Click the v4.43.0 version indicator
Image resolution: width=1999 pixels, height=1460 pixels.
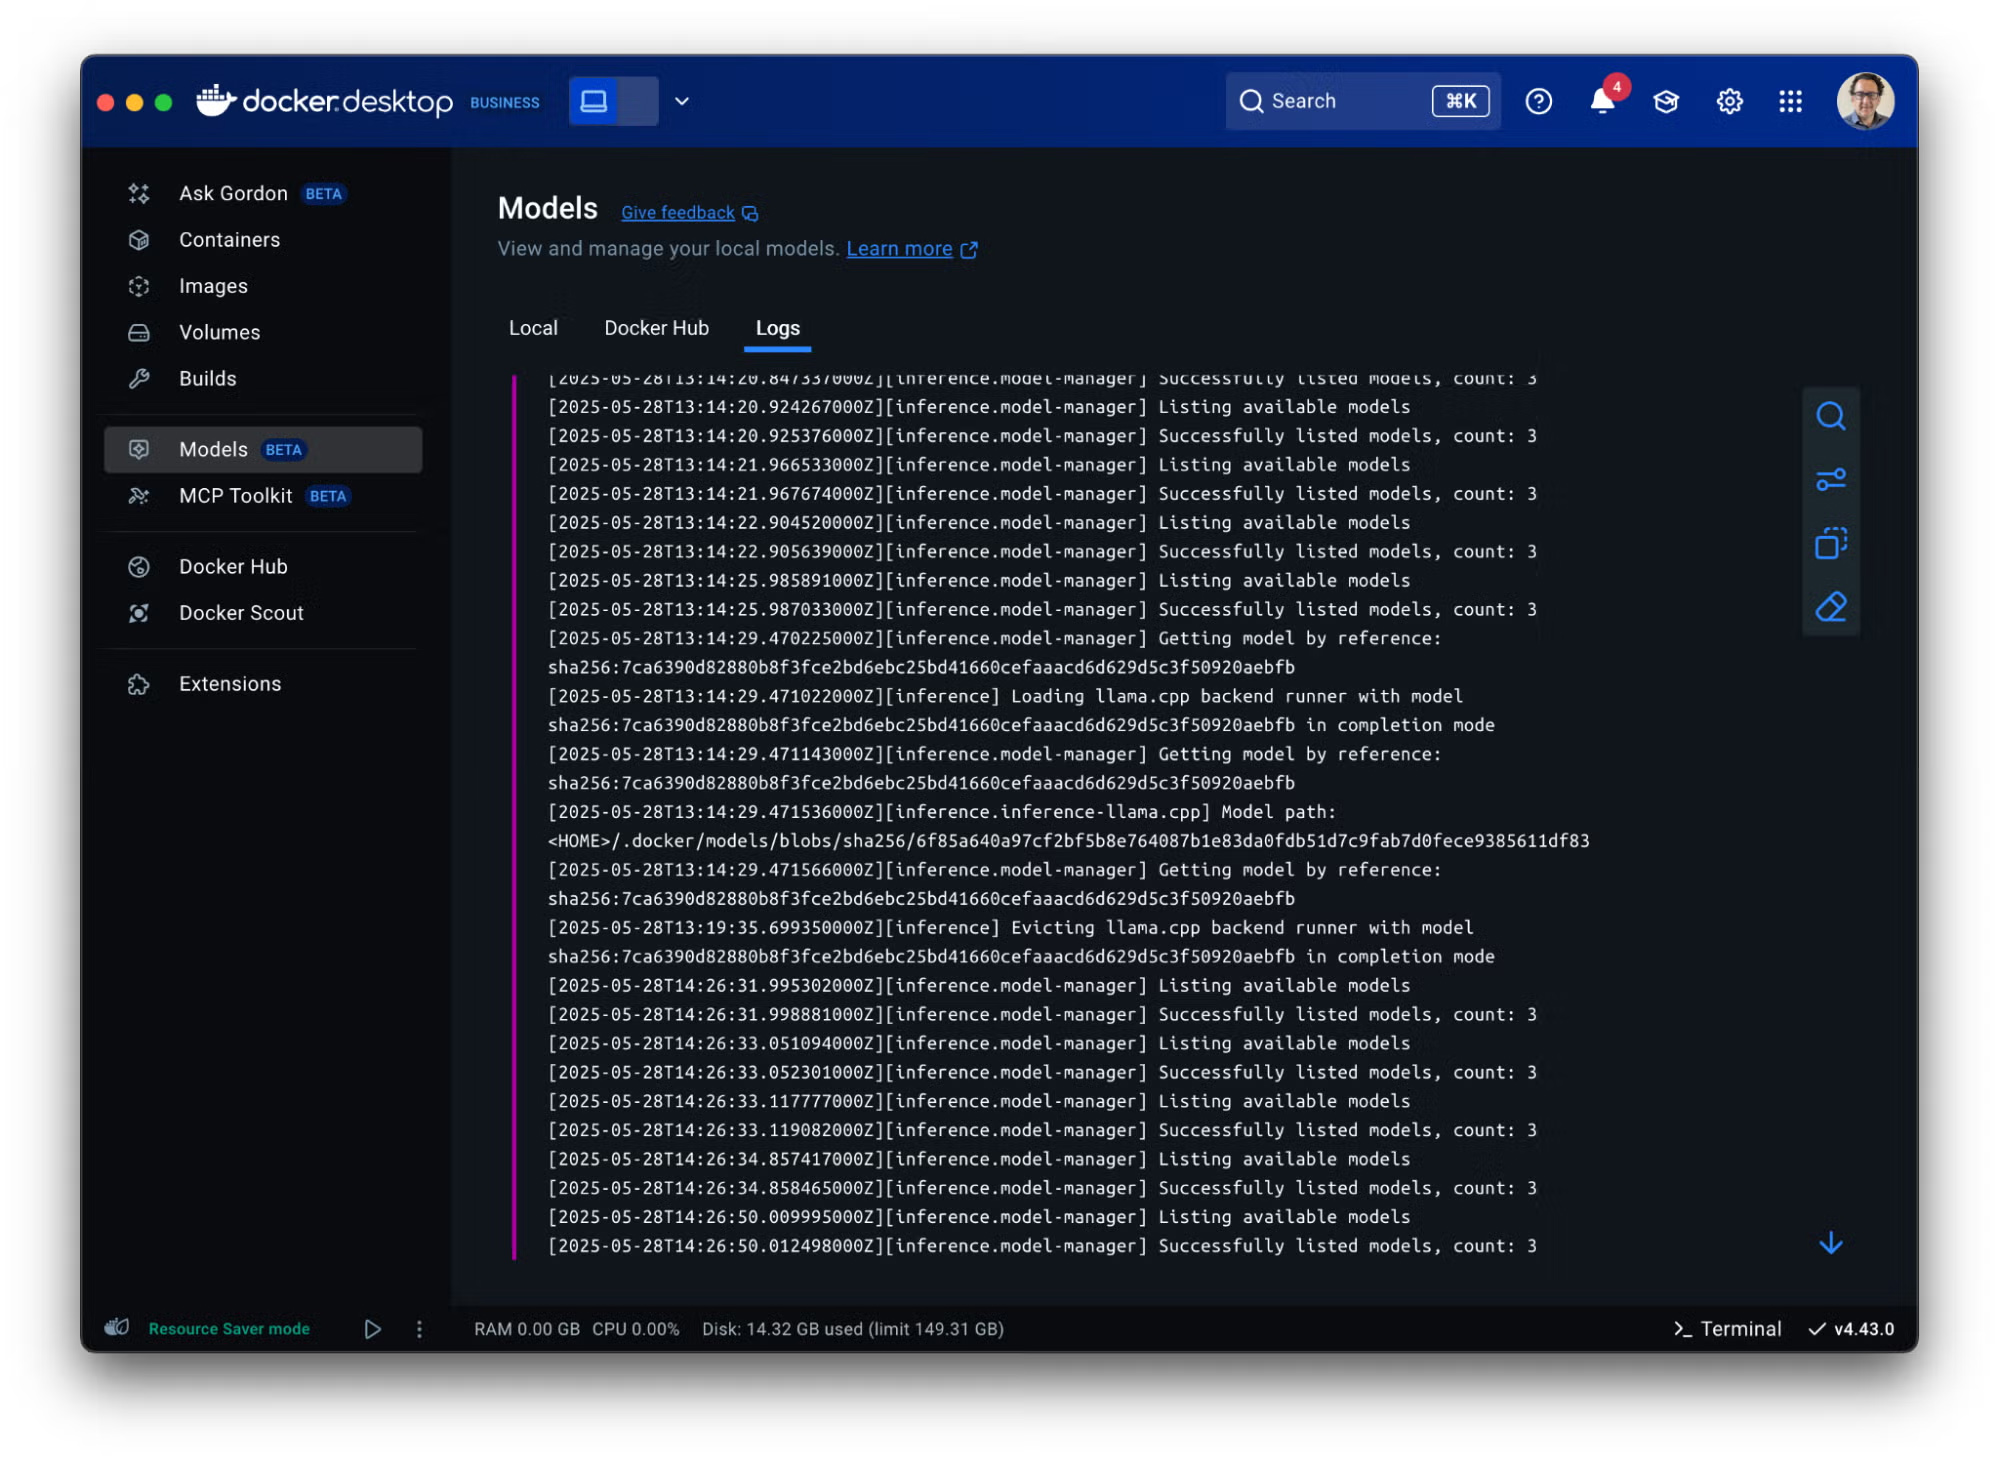point(1851,1328)
